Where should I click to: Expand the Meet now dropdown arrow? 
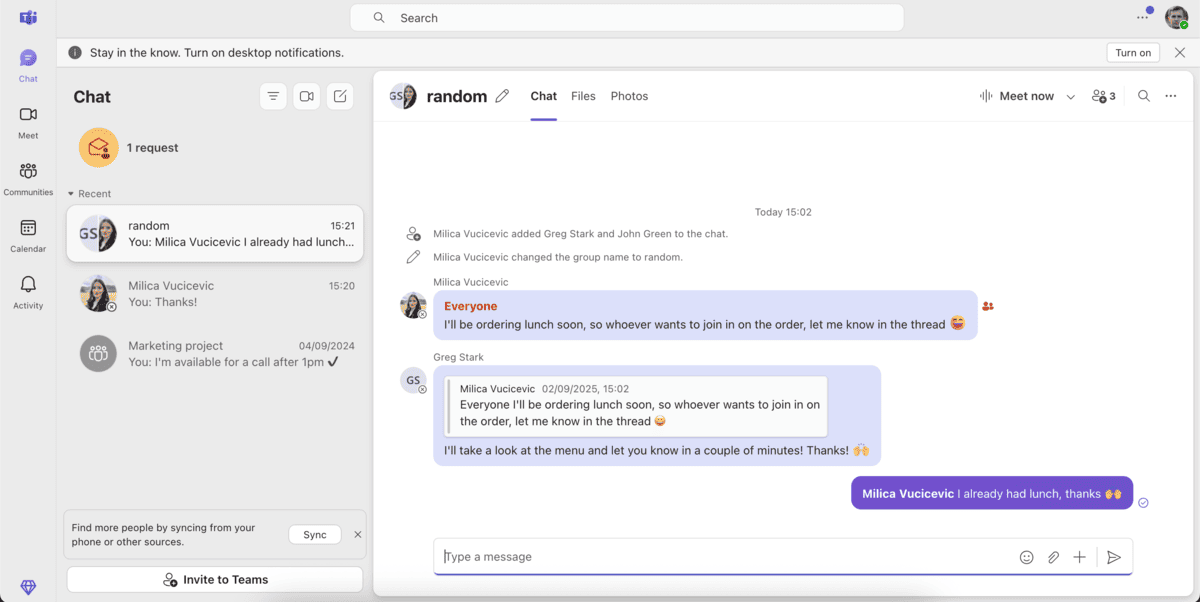[1070, 97]
